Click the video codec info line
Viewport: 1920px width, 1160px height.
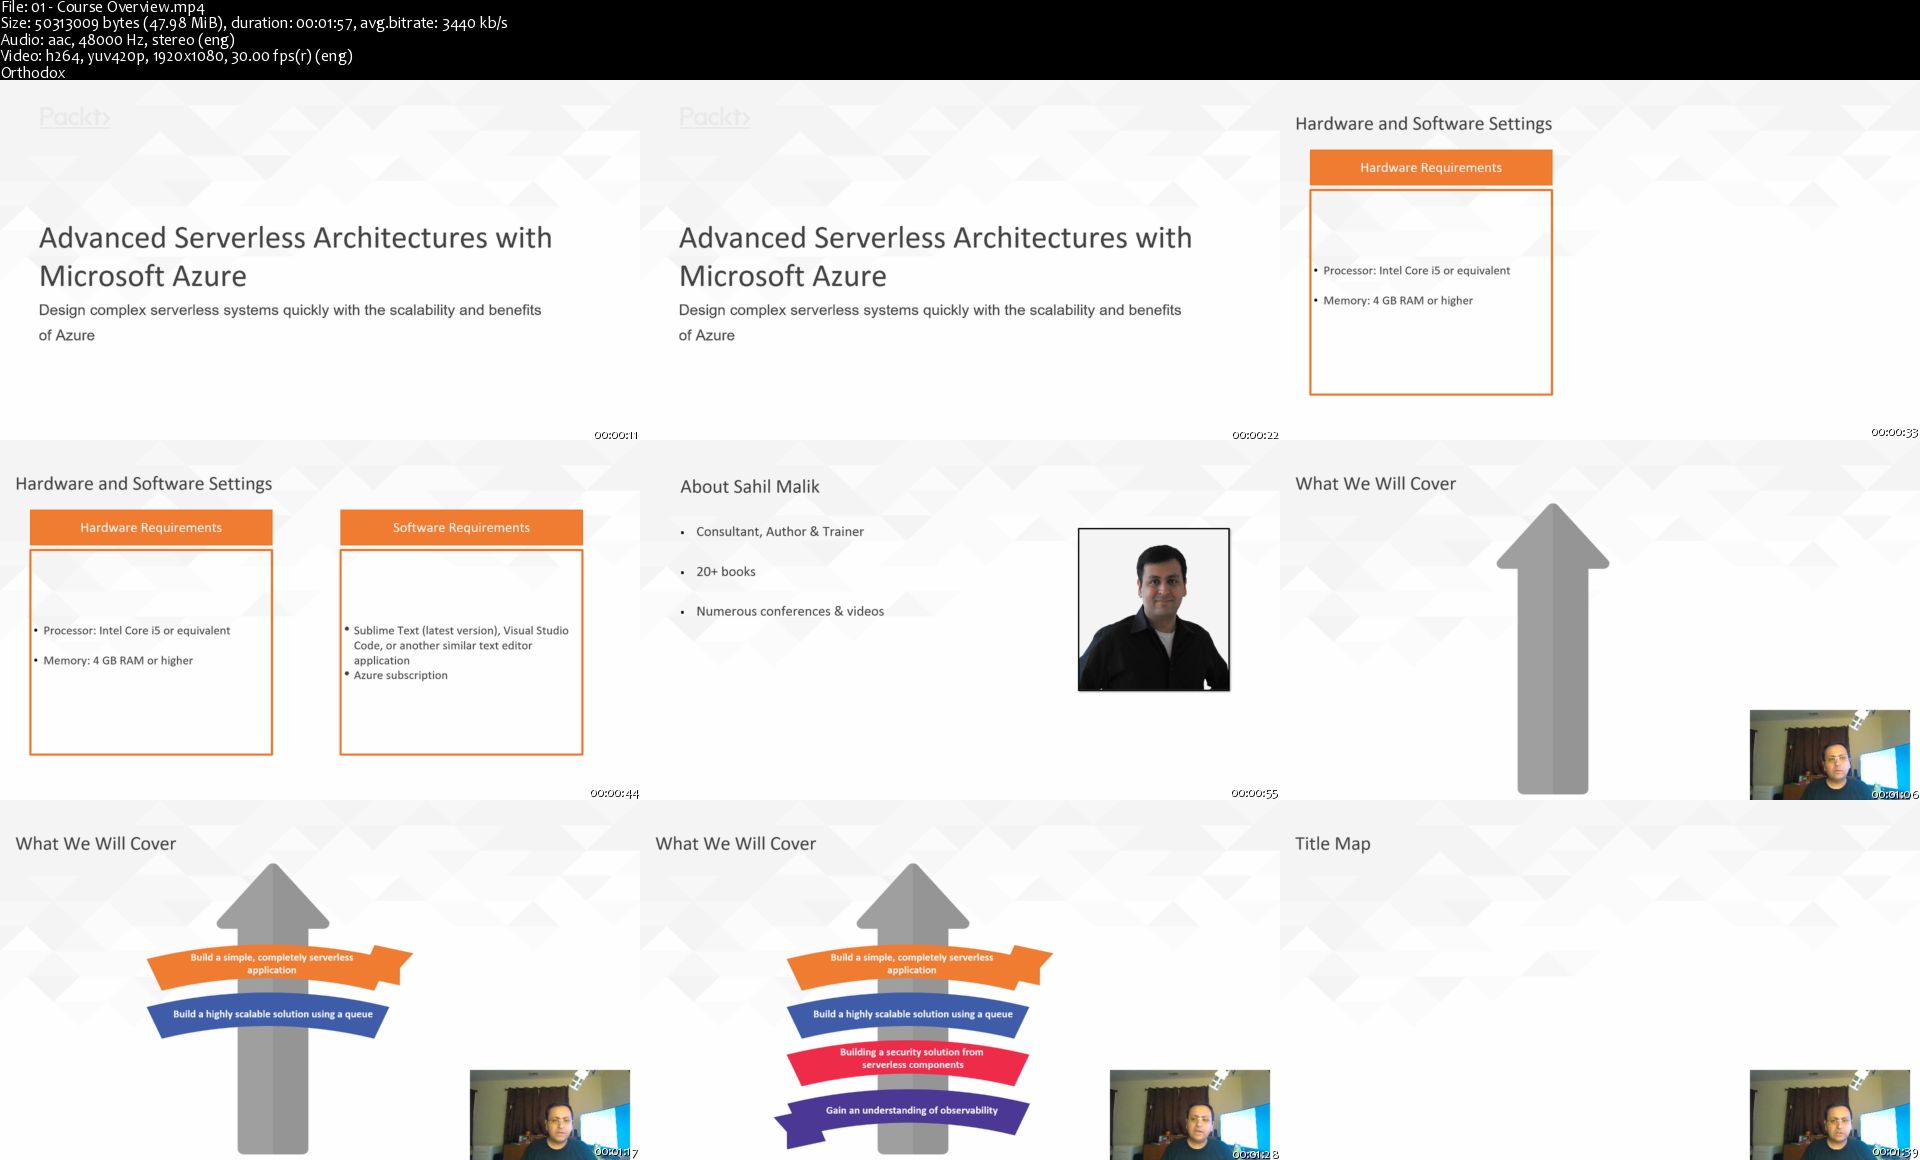177,56
